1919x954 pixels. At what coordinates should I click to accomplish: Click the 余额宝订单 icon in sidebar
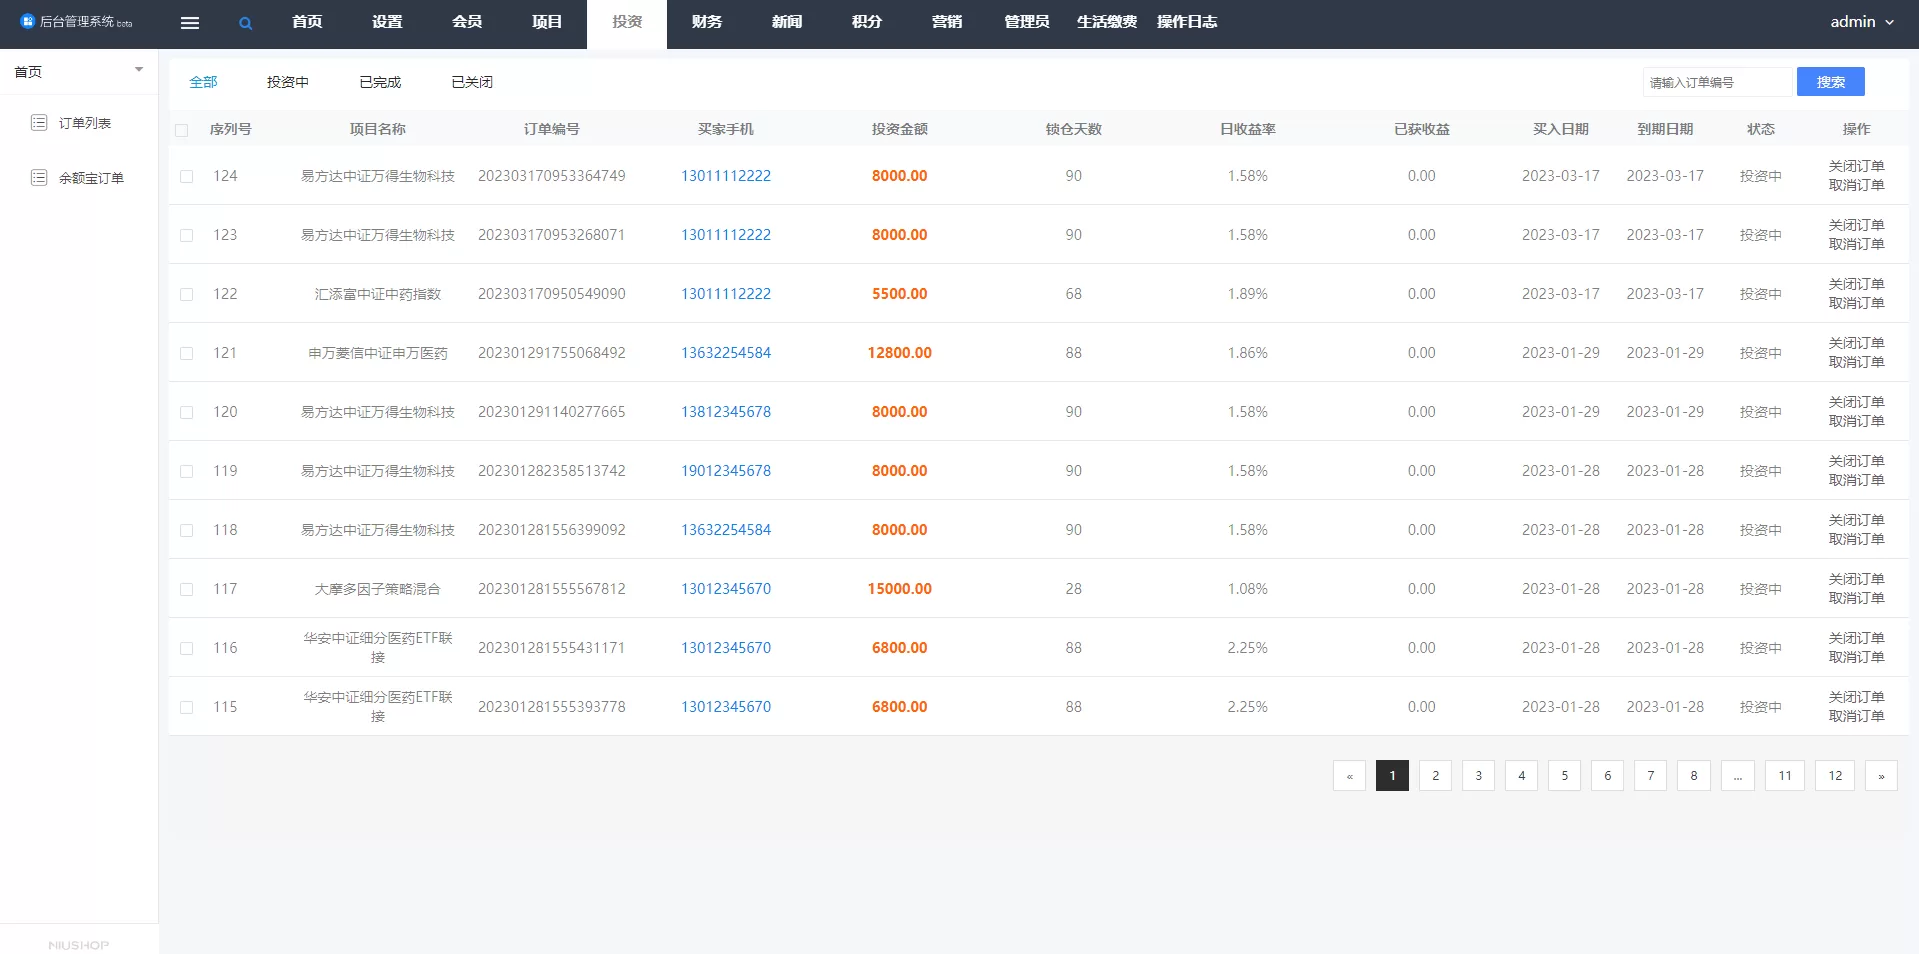39,178
